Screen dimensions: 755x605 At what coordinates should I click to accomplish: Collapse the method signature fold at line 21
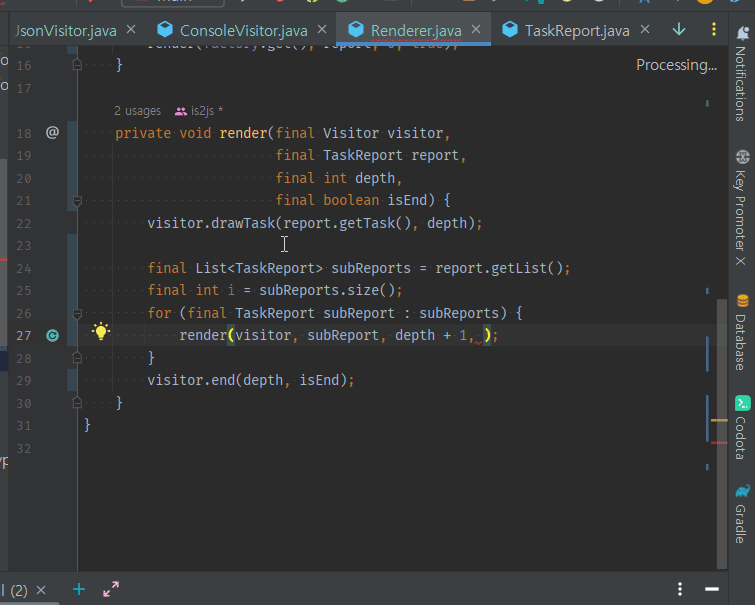tap(77, 200)
